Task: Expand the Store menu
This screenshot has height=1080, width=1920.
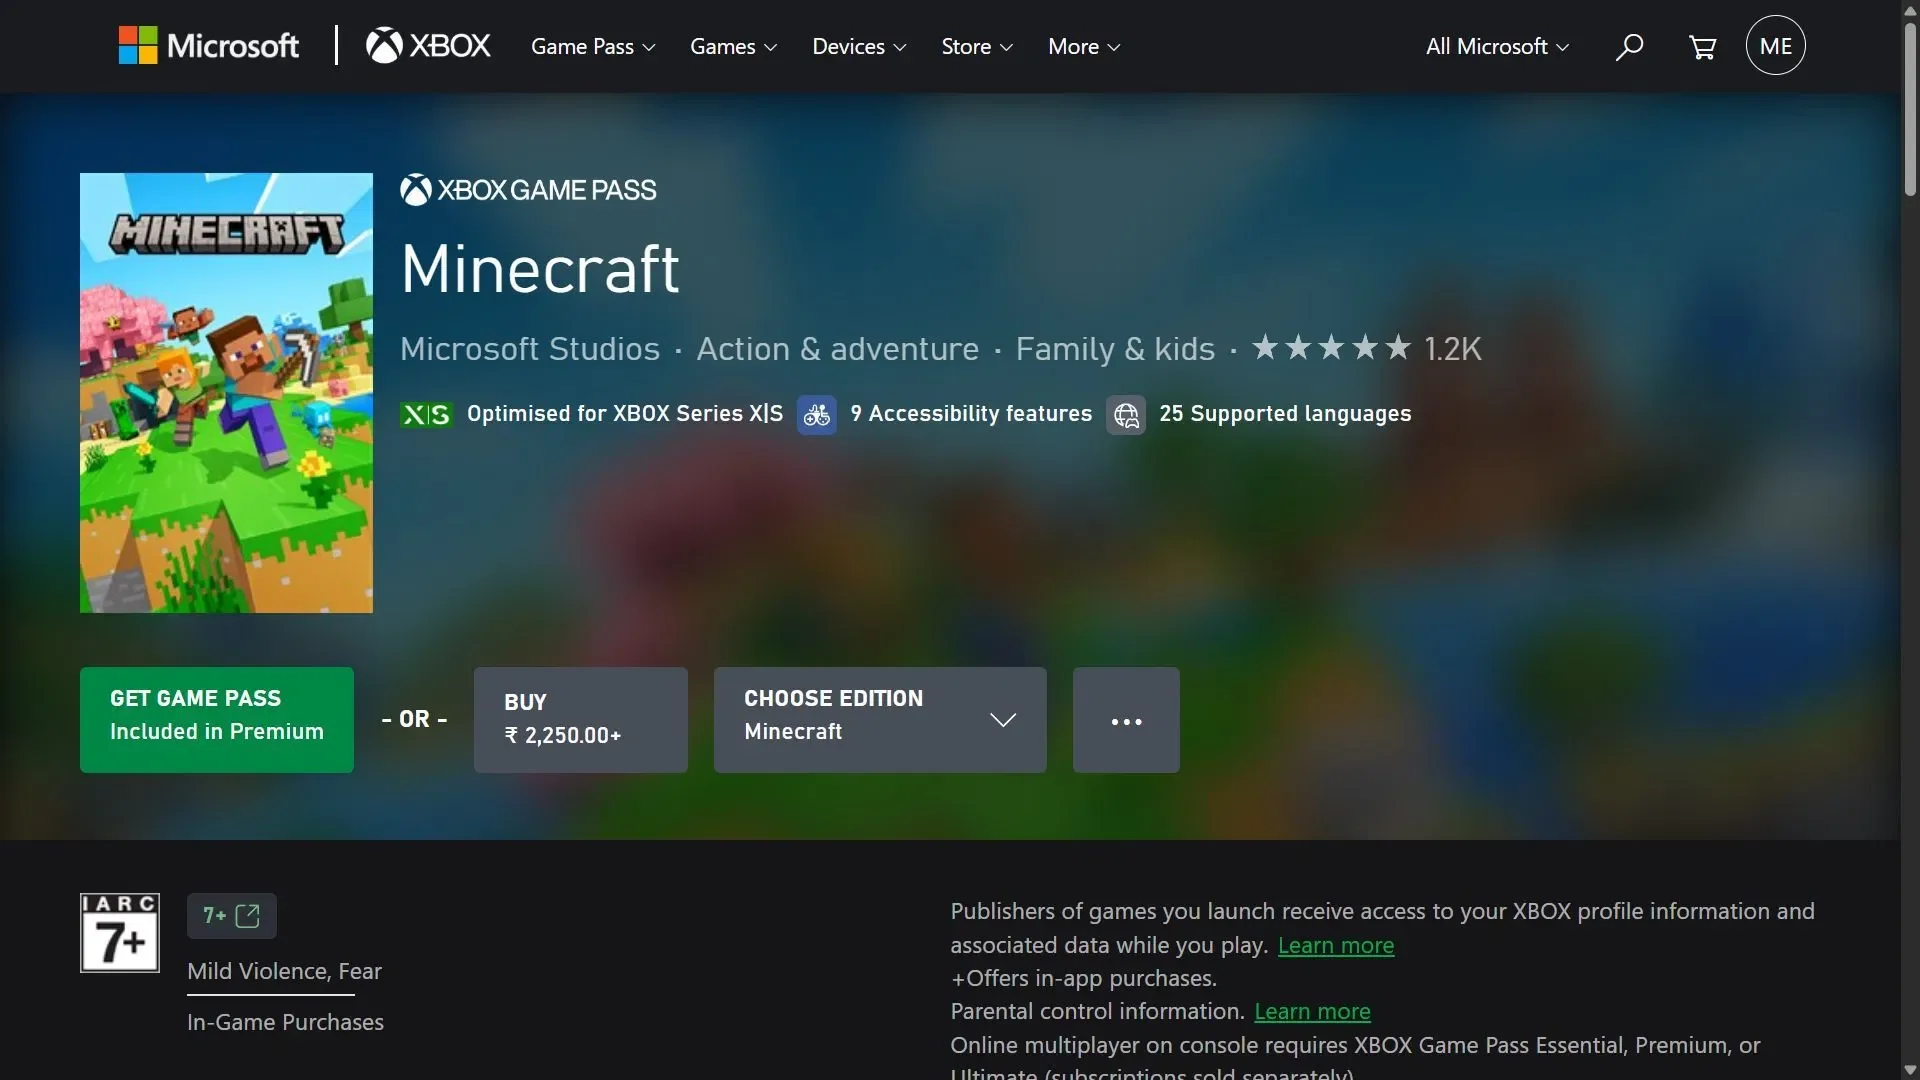Action: [977, 47]
